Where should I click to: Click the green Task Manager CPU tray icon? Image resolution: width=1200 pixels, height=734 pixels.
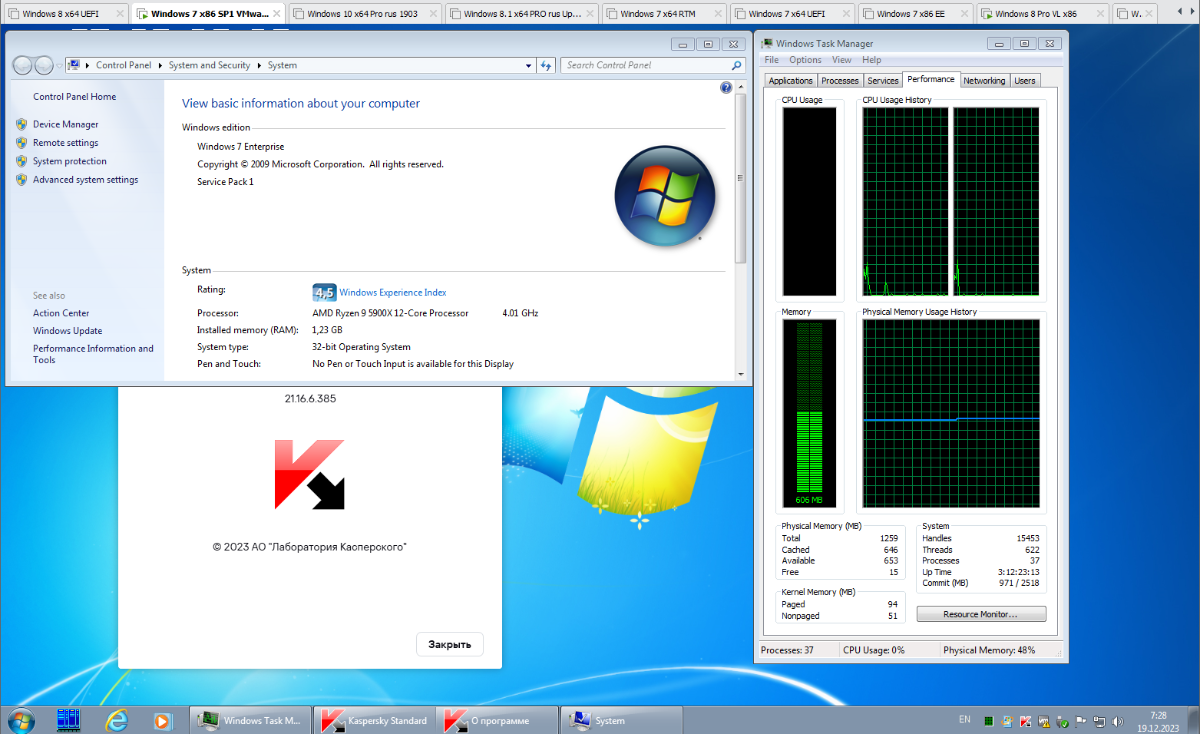click(988, 720)
